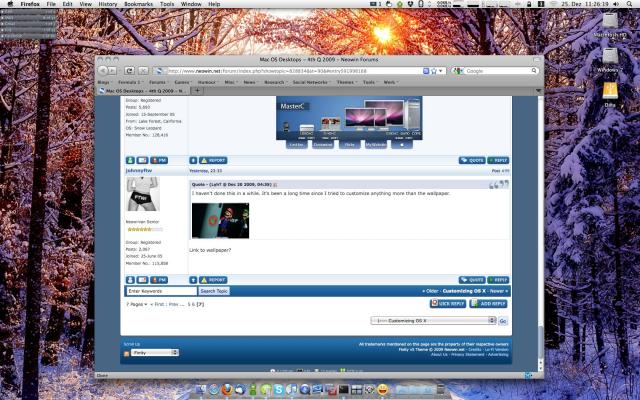Open Adium smiley icon in Dock
640x400 pixels.
382,390
